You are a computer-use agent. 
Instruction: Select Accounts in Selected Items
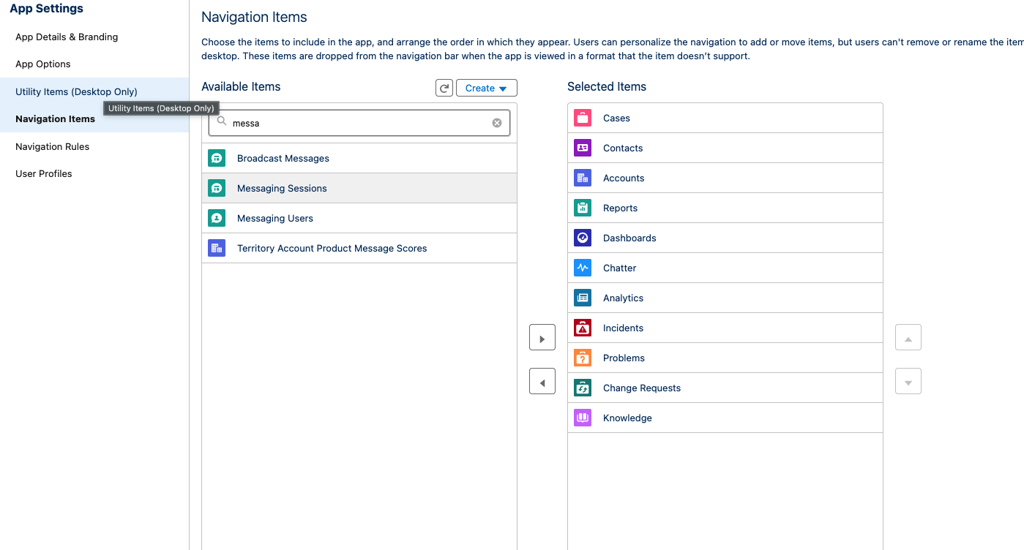pos(725,178)
